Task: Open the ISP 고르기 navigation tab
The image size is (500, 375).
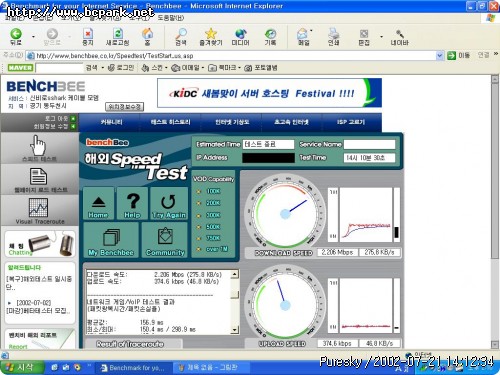Action: pos(351,122)
